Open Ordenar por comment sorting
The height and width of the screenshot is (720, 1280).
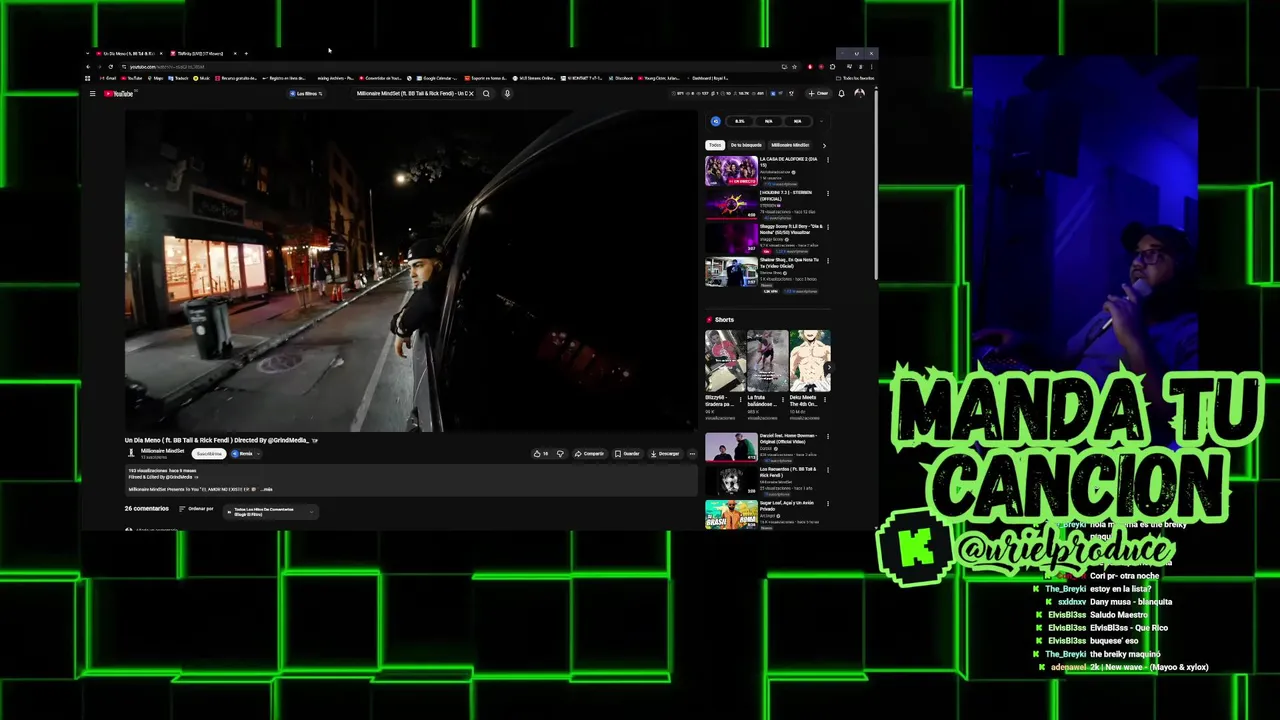tap(197, 508)
